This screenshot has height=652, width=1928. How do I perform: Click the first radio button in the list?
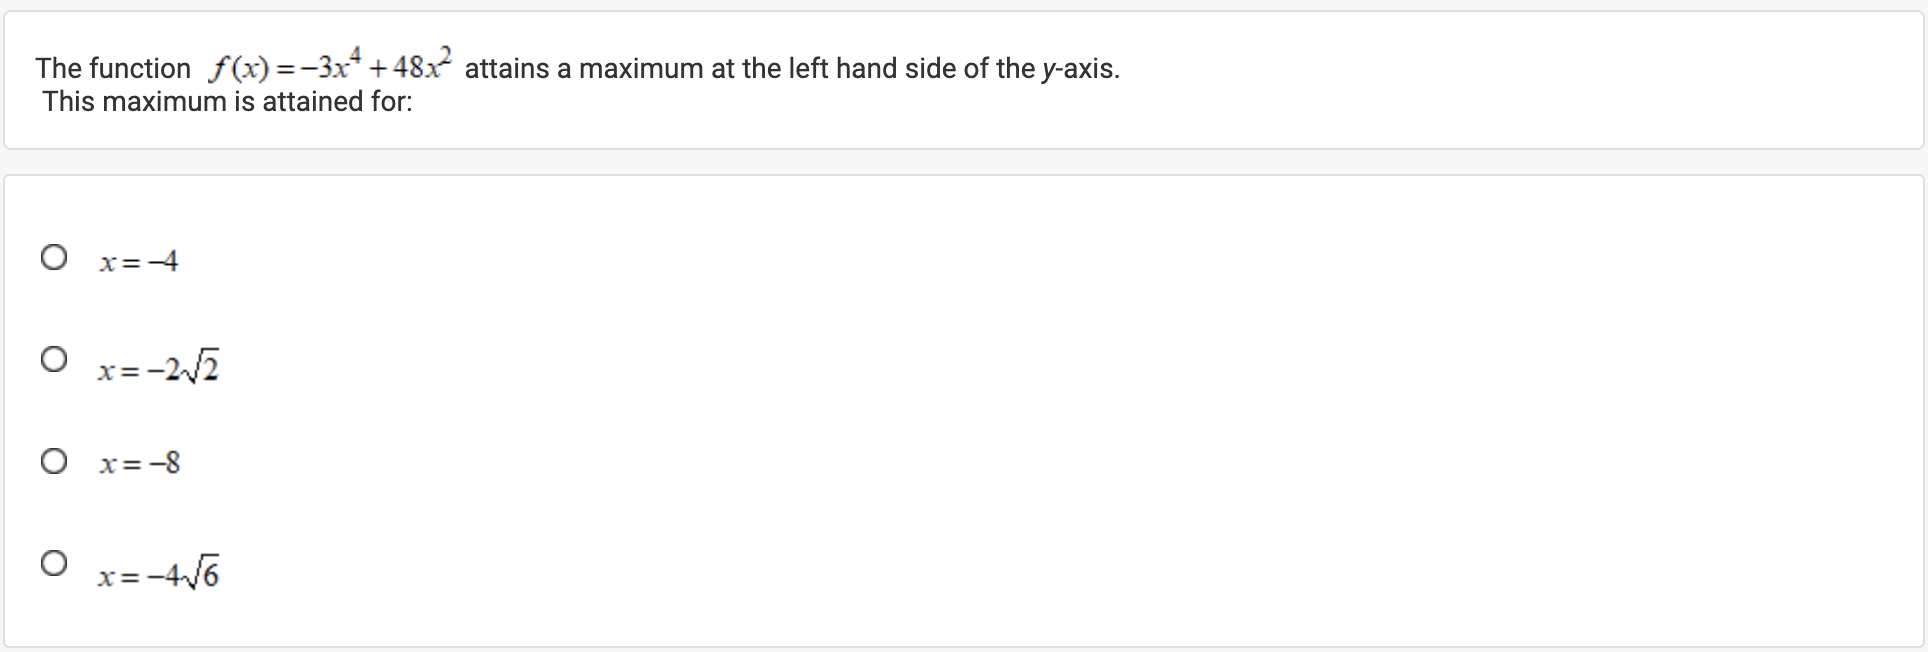(x=55, y=258)
